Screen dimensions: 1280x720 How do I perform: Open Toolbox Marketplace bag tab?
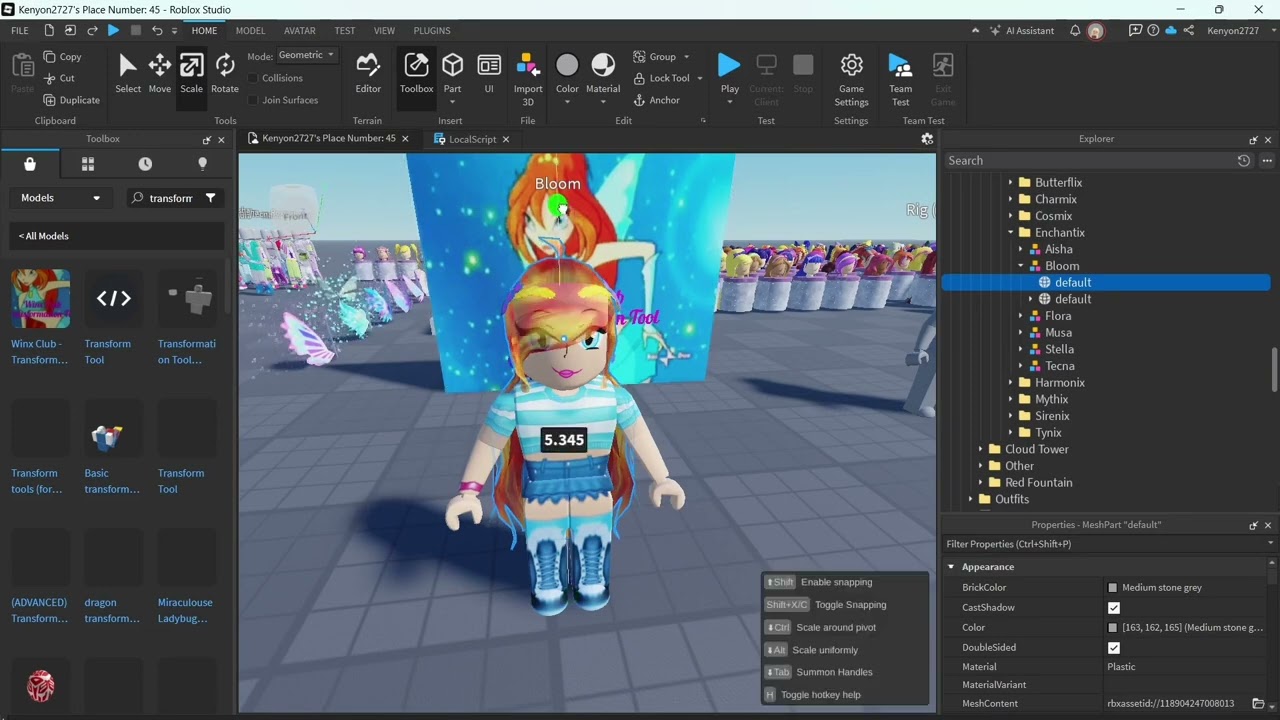30,164
